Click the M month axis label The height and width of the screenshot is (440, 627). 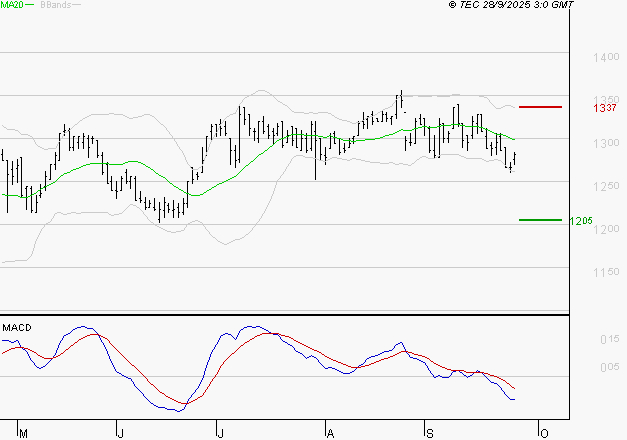(23, 434)
